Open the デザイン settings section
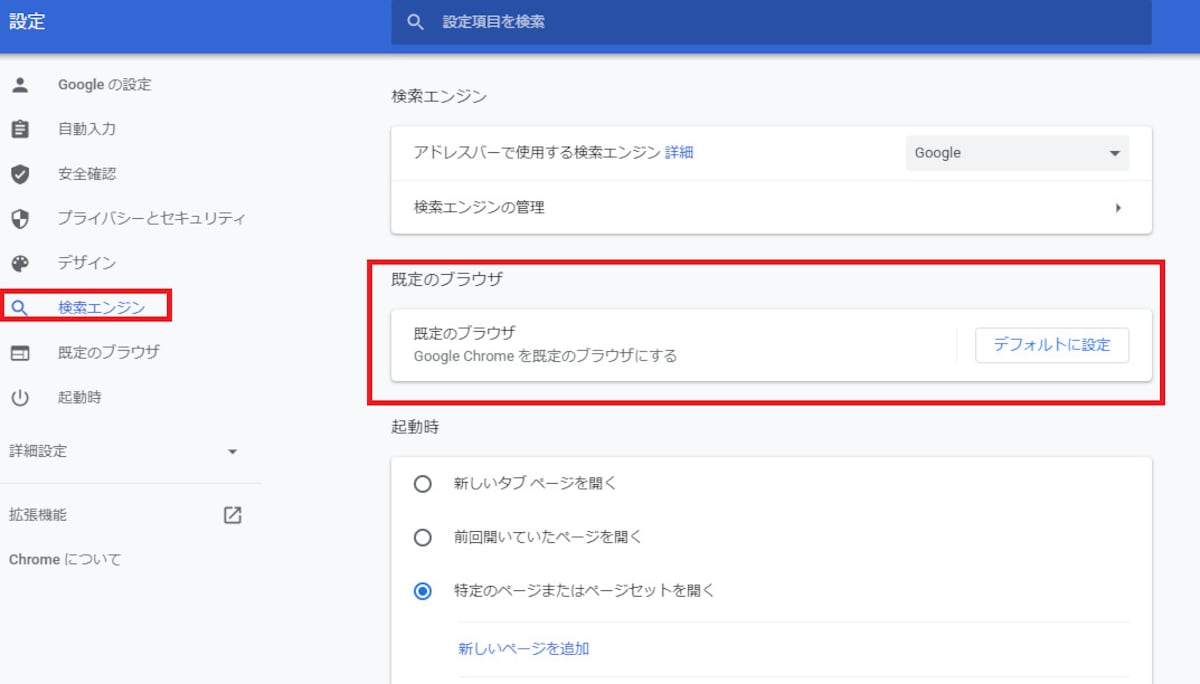Image resolution: width=1200 pixels, height=684 pixels. coord(87,263)
